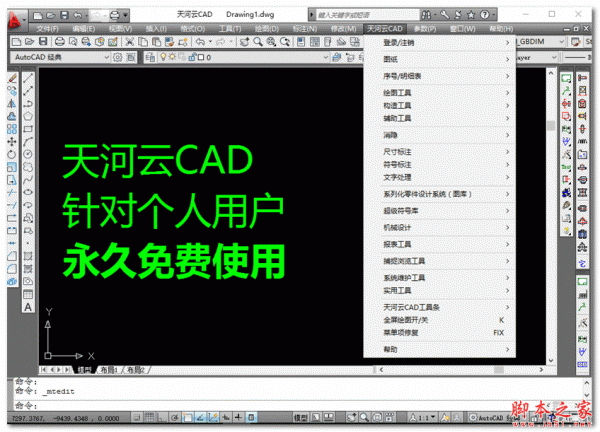600x432 pixels.
Task: Expand the 天河云CAD工具条 submenu
Action: pyautogui.click(x=439, y=307)
